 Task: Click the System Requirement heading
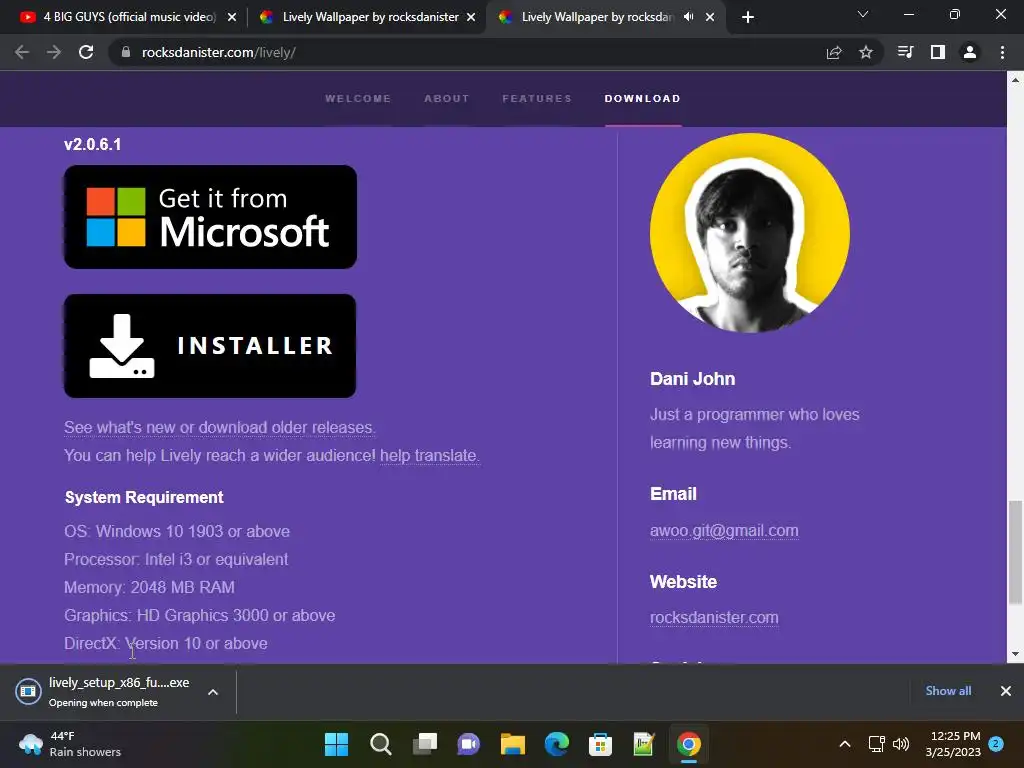point(144,498)
